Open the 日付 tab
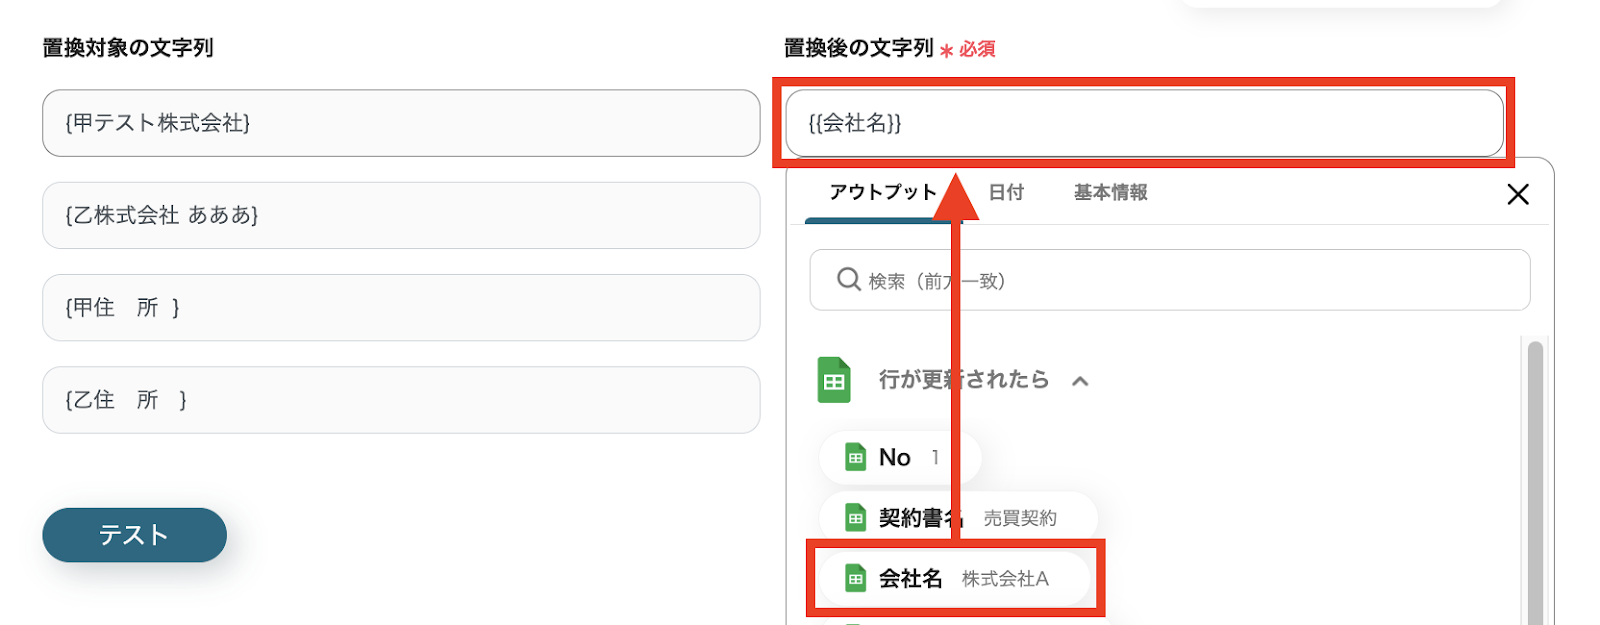Viewport: 1600px width, 625px height. (1006, 192)
